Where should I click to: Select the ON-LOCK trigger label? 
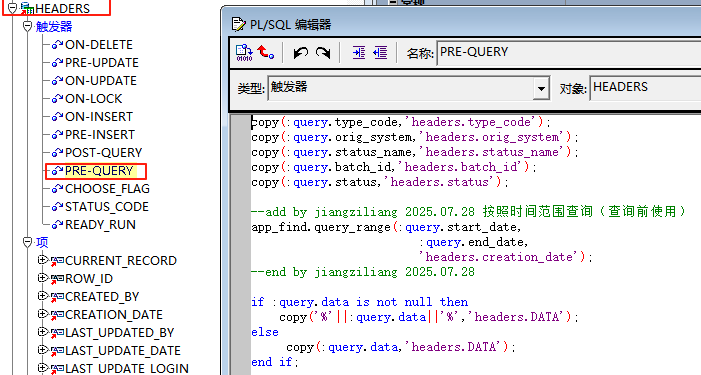pyautogui.click(x=93, y=98)
